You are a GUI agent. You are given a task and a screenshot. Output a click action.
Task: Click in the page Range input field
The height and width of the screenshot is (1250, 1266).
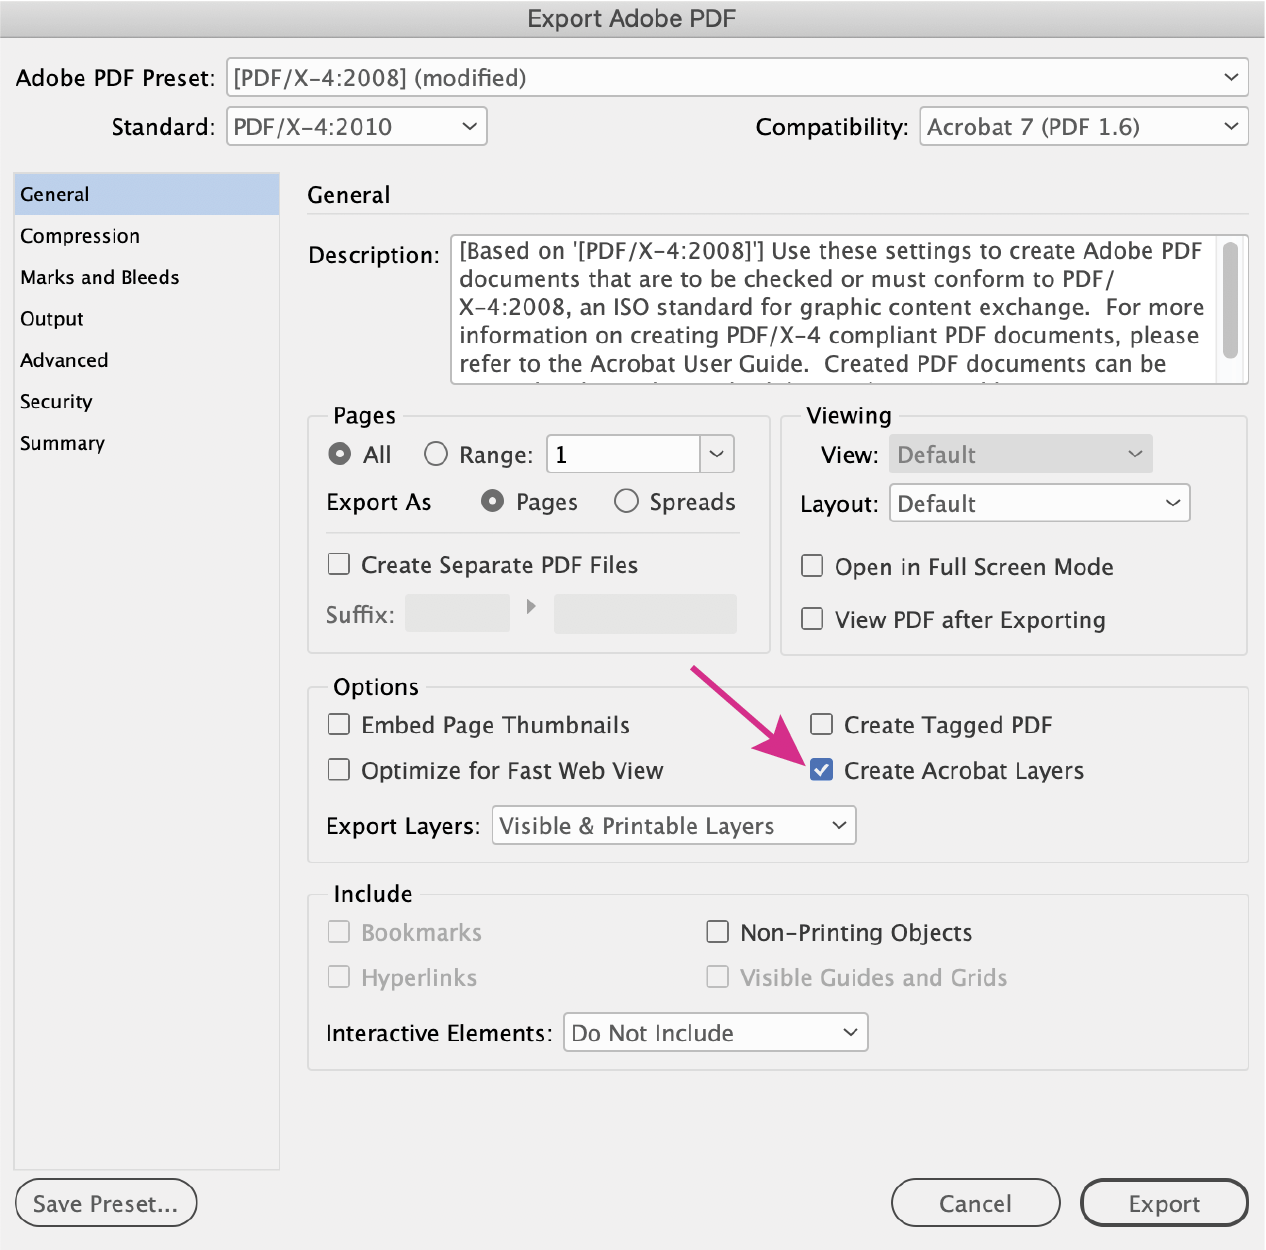tap(620, 454)
